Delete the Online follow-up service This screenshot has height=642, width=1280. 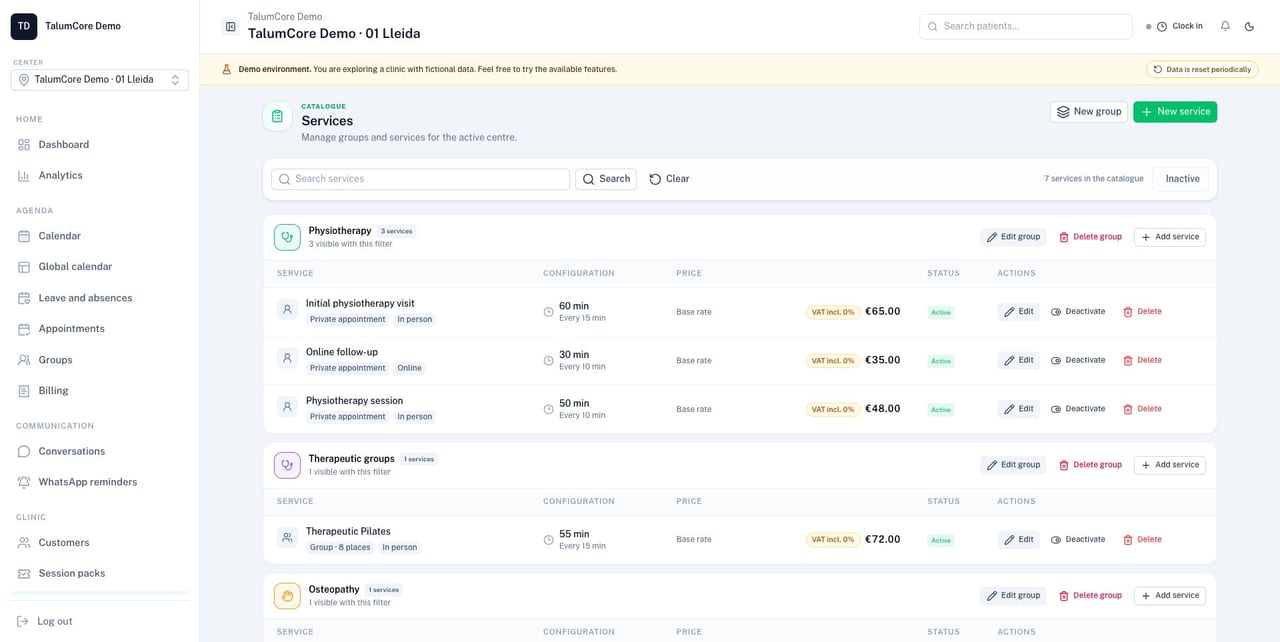[x=1142, y=361]
